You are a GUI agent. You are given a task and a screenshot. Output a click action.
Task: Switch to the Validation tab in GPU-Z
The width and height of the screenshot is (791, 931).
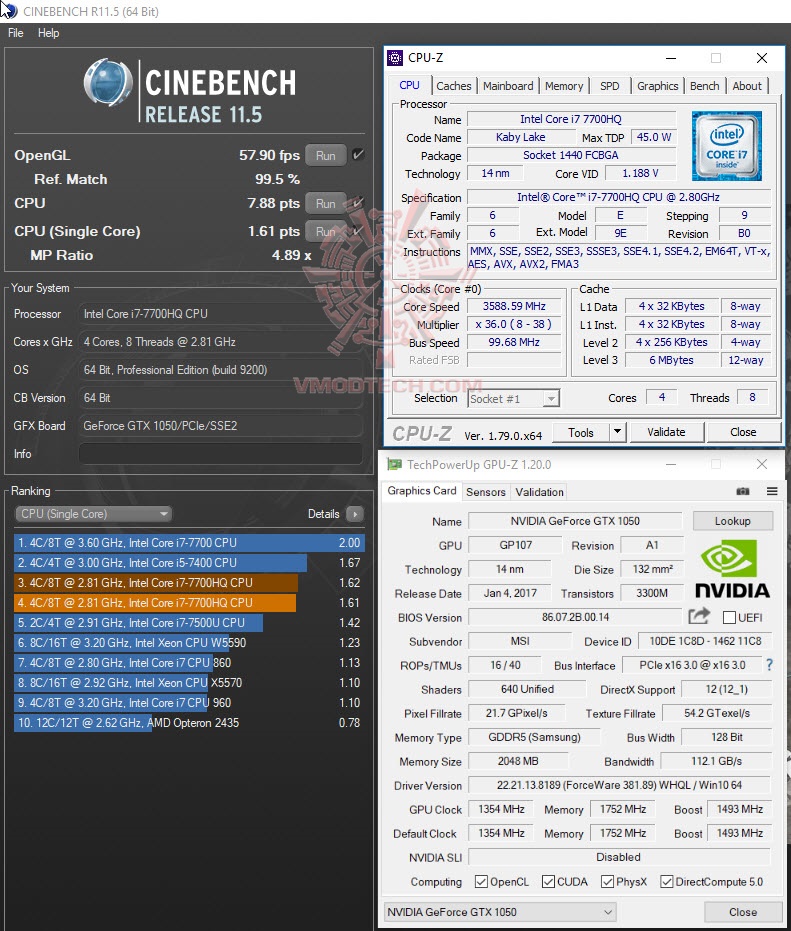point(539,492)
